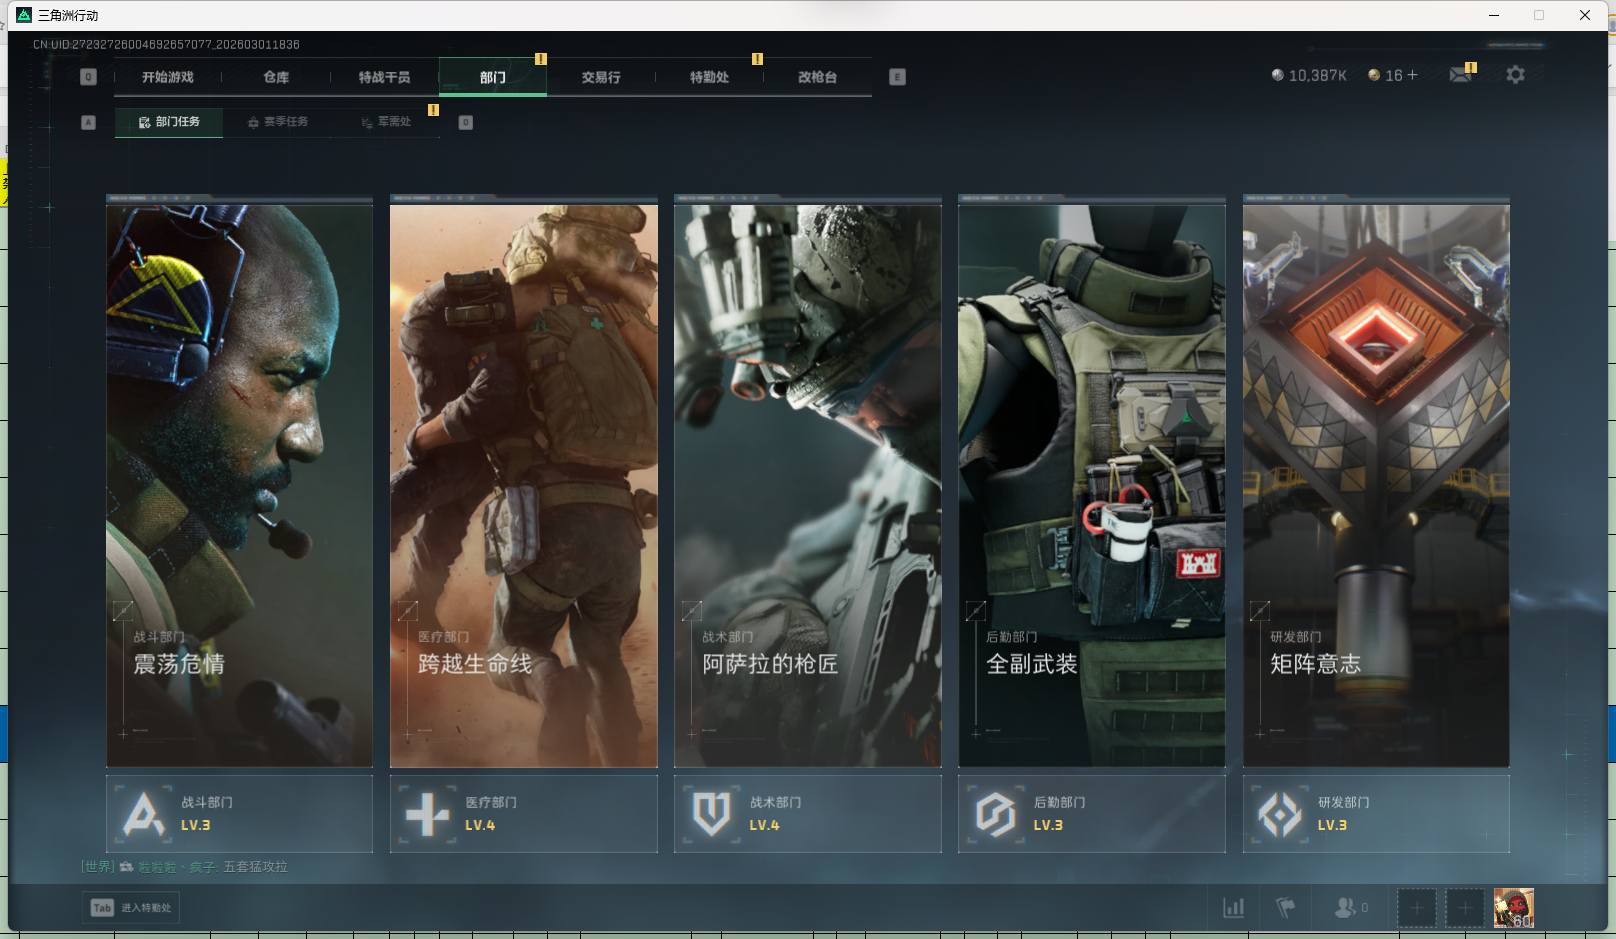Select the 赛季任务 sub-tab
The height and width of the screenshot is (939, 1616).
point(278,122)
